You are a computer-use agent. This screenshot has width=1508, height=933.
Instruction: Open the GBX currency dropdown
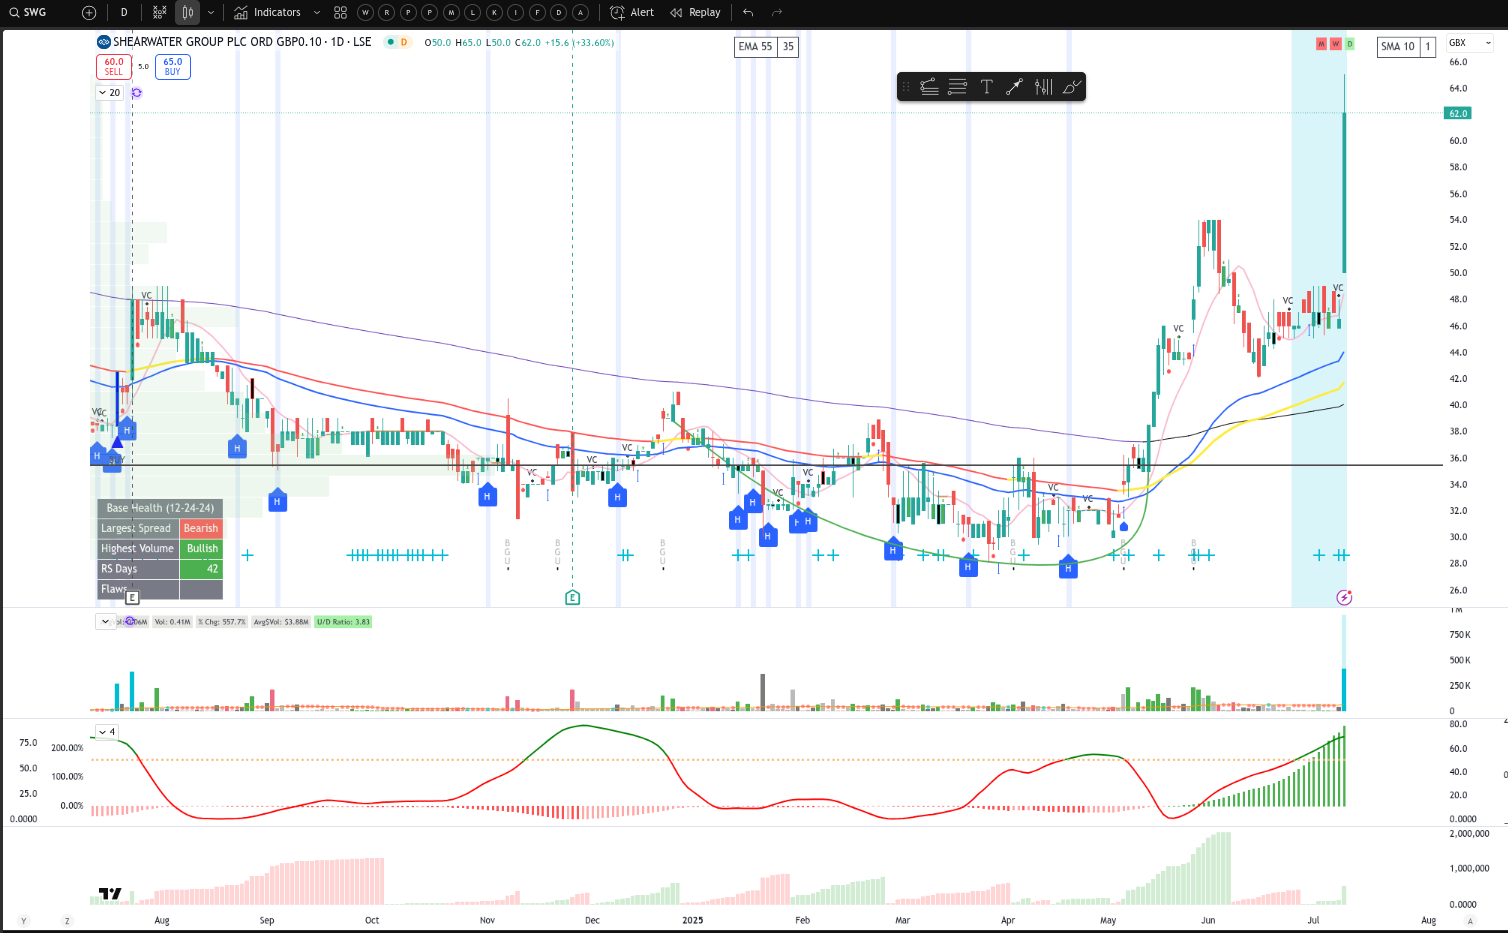point(1470,43)
